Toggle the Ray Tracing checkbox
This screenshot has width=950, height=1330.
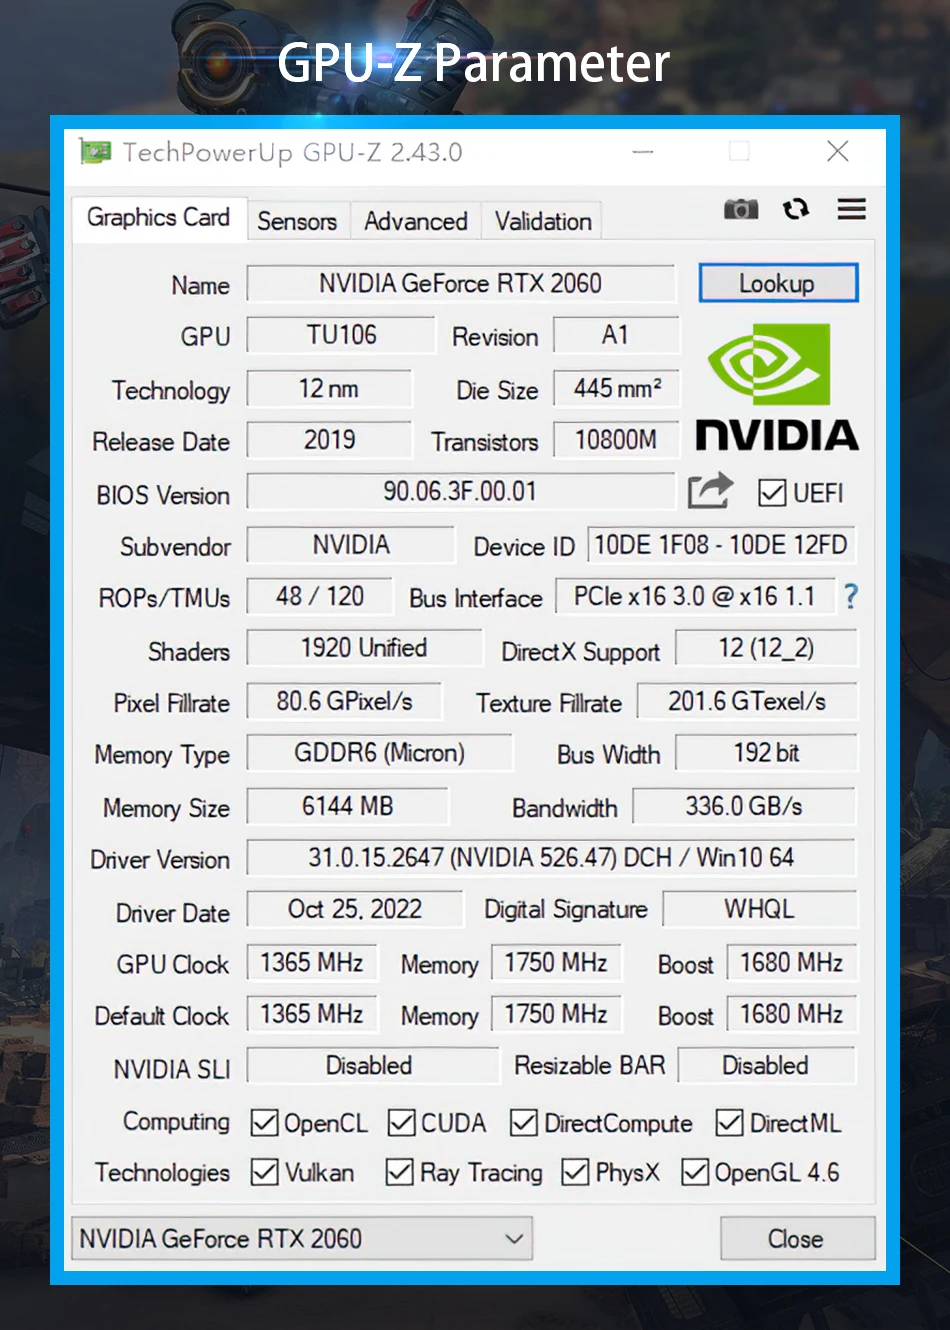click(x=399, y=1172)
